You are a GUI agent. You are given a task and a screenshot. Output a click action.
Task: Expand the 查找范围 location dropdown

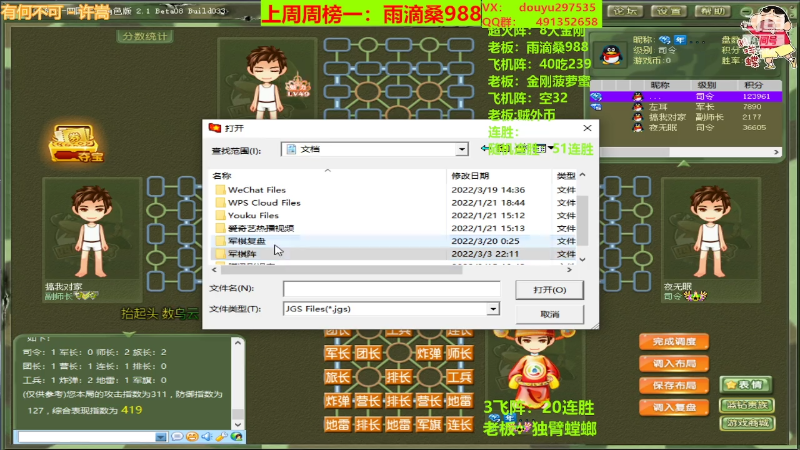pos(462,149)
